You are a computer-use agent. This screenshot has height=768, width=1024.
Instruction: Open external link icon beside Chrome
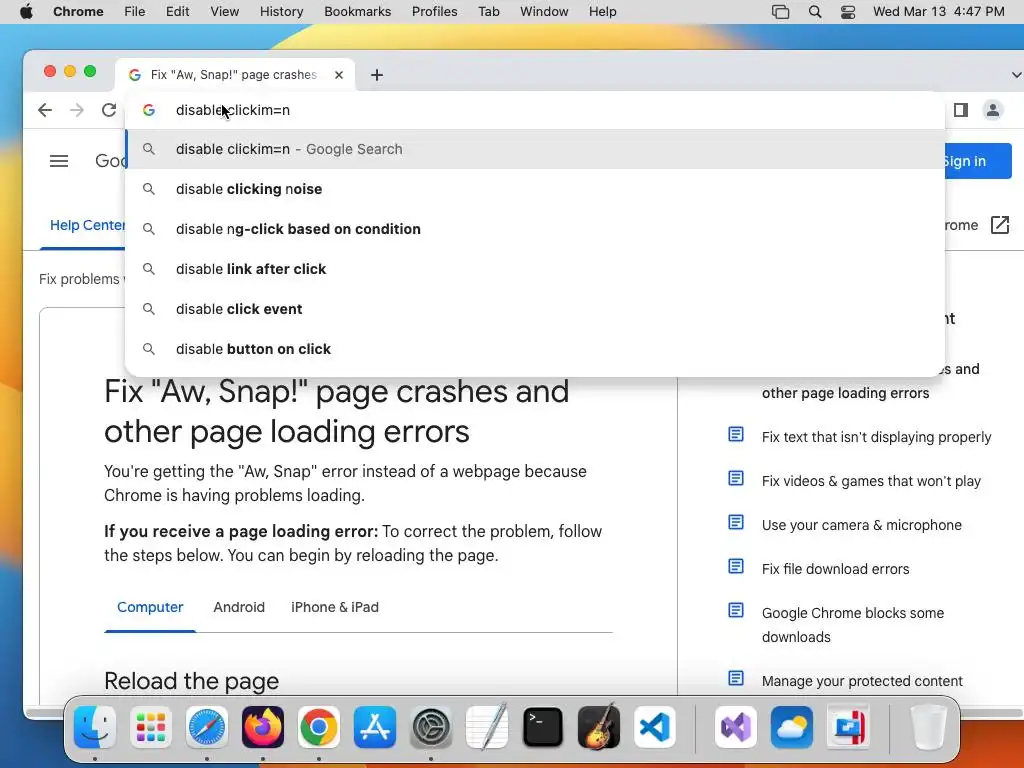1000,225
